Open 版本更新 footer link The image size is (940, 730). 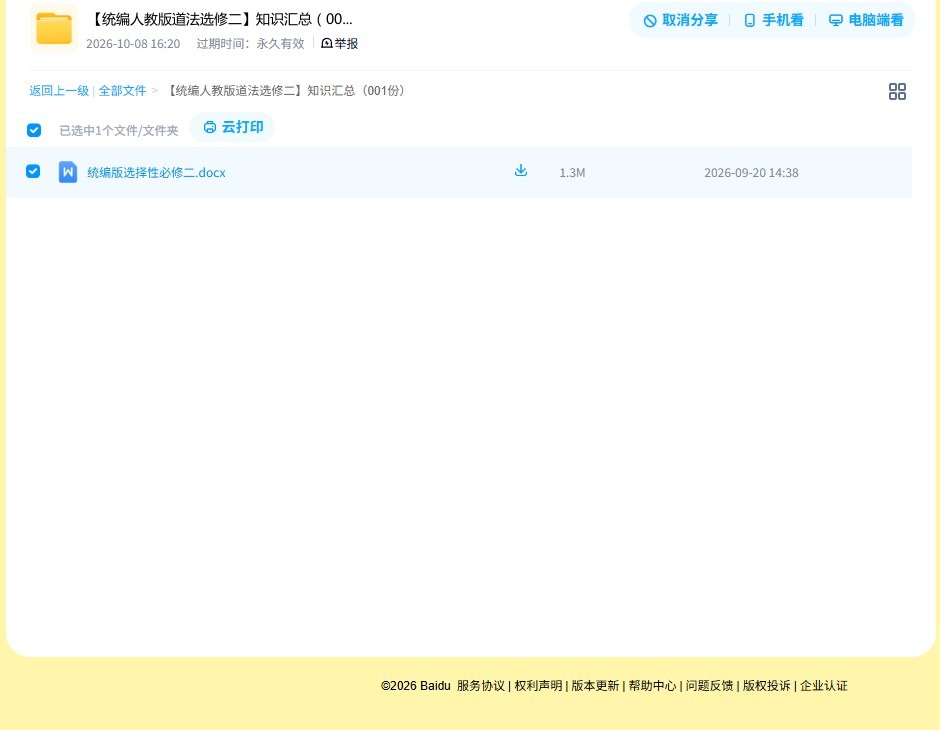click(x=595, y=686)
